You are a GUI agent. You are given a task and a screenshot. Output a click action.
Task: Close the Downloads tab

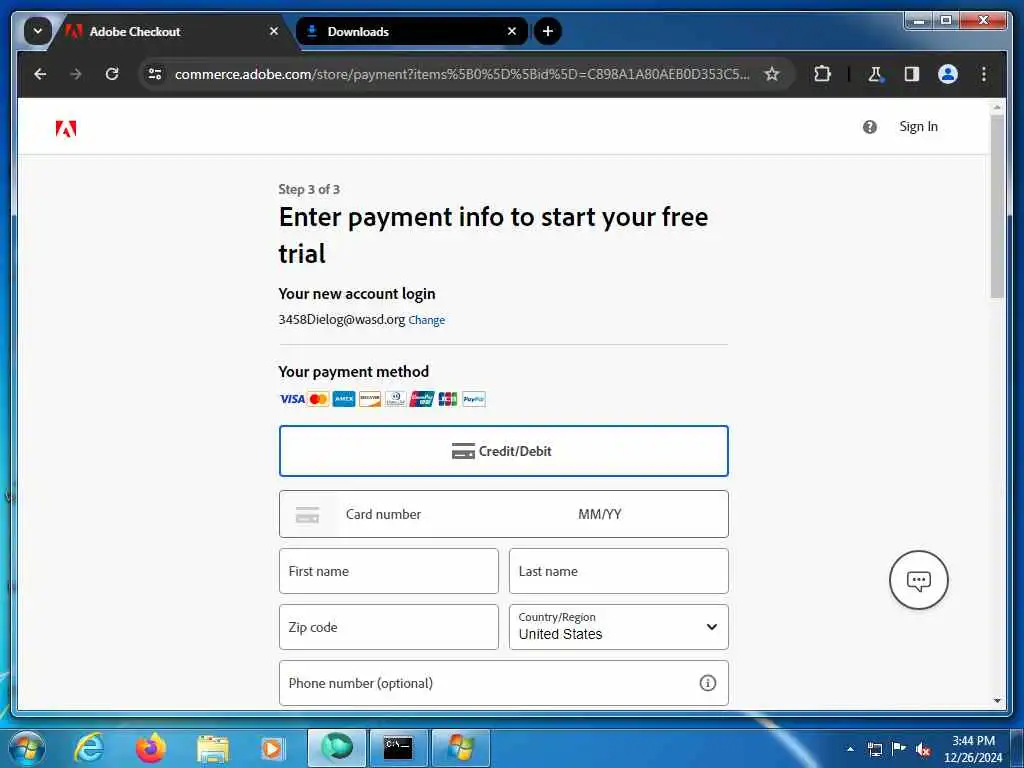[x=512, y=31]
